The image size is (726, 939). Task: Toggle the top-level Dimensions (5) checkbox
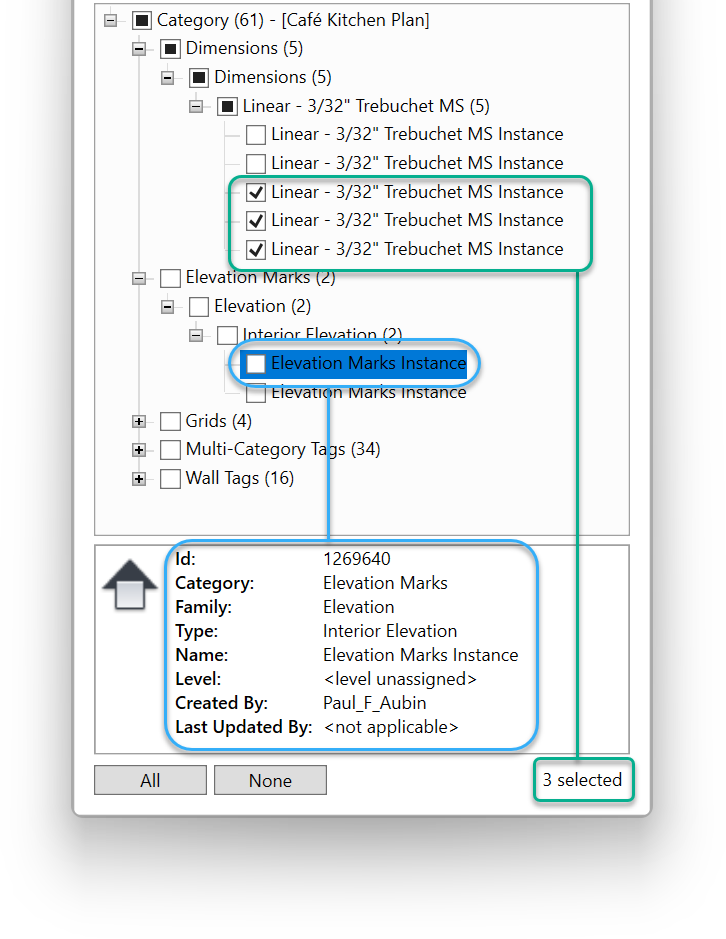point(171,49)
